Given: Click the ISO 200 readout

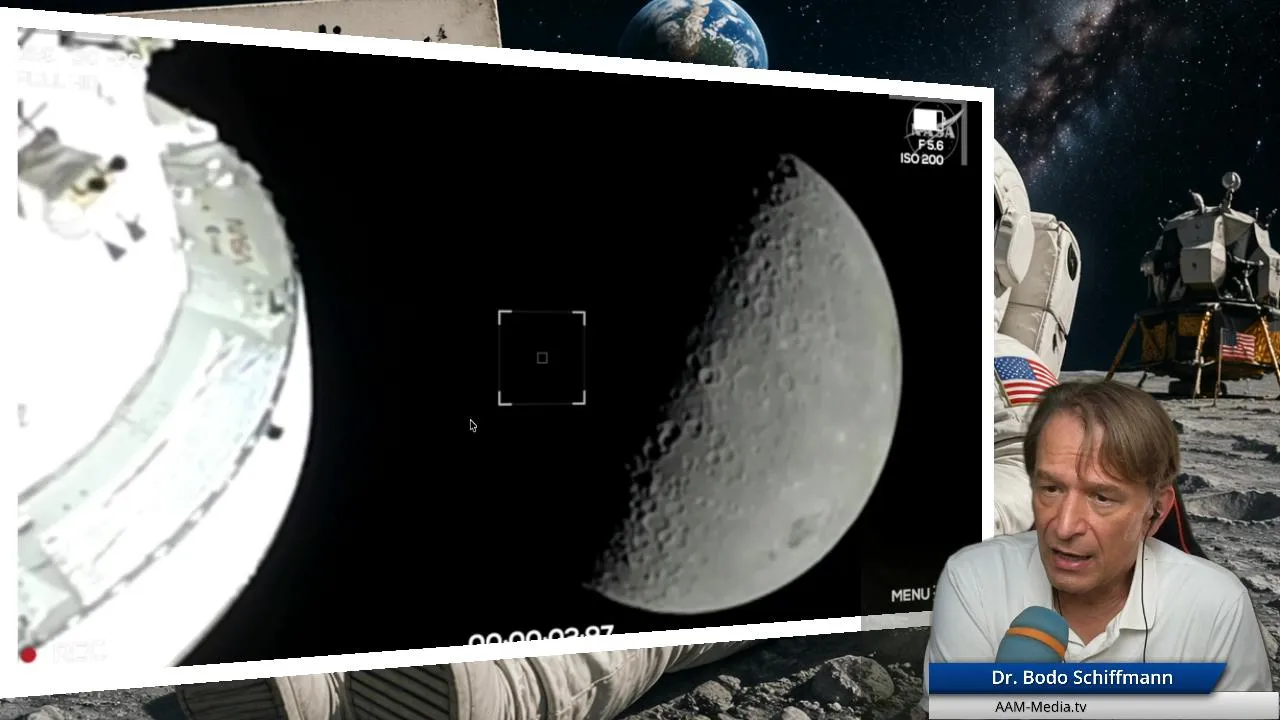Looking at the screenshot, I should click(x=921, y=159).
